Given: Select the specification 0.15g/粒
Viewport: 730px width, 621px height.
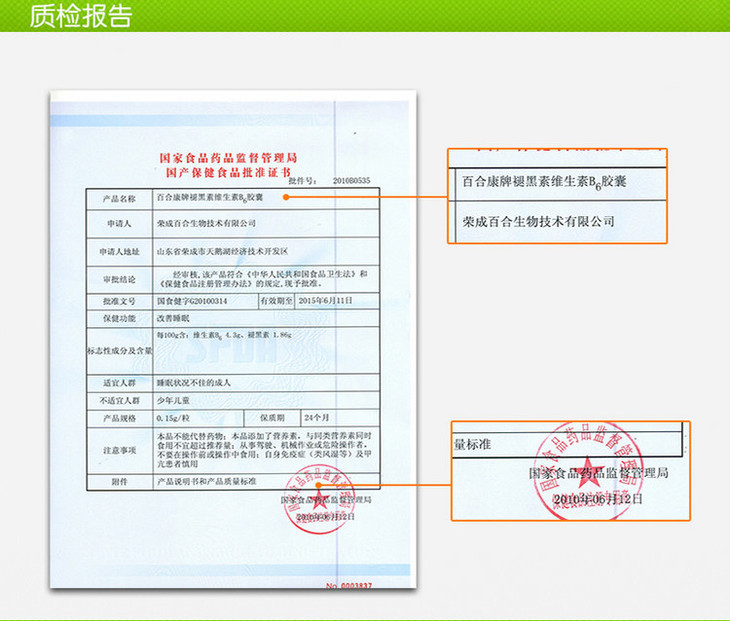Looking at the screenshot, I should pyautogui.click(x=173, y=418).
